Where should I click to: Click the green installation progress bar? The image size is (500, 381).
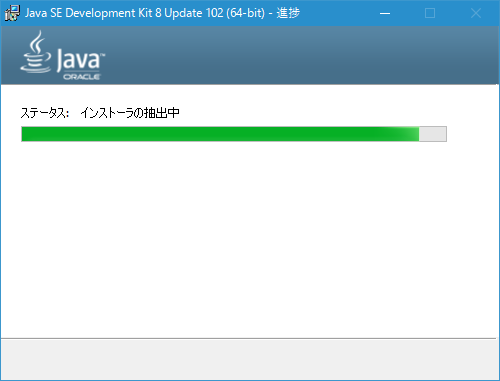[x=234, y=134]
